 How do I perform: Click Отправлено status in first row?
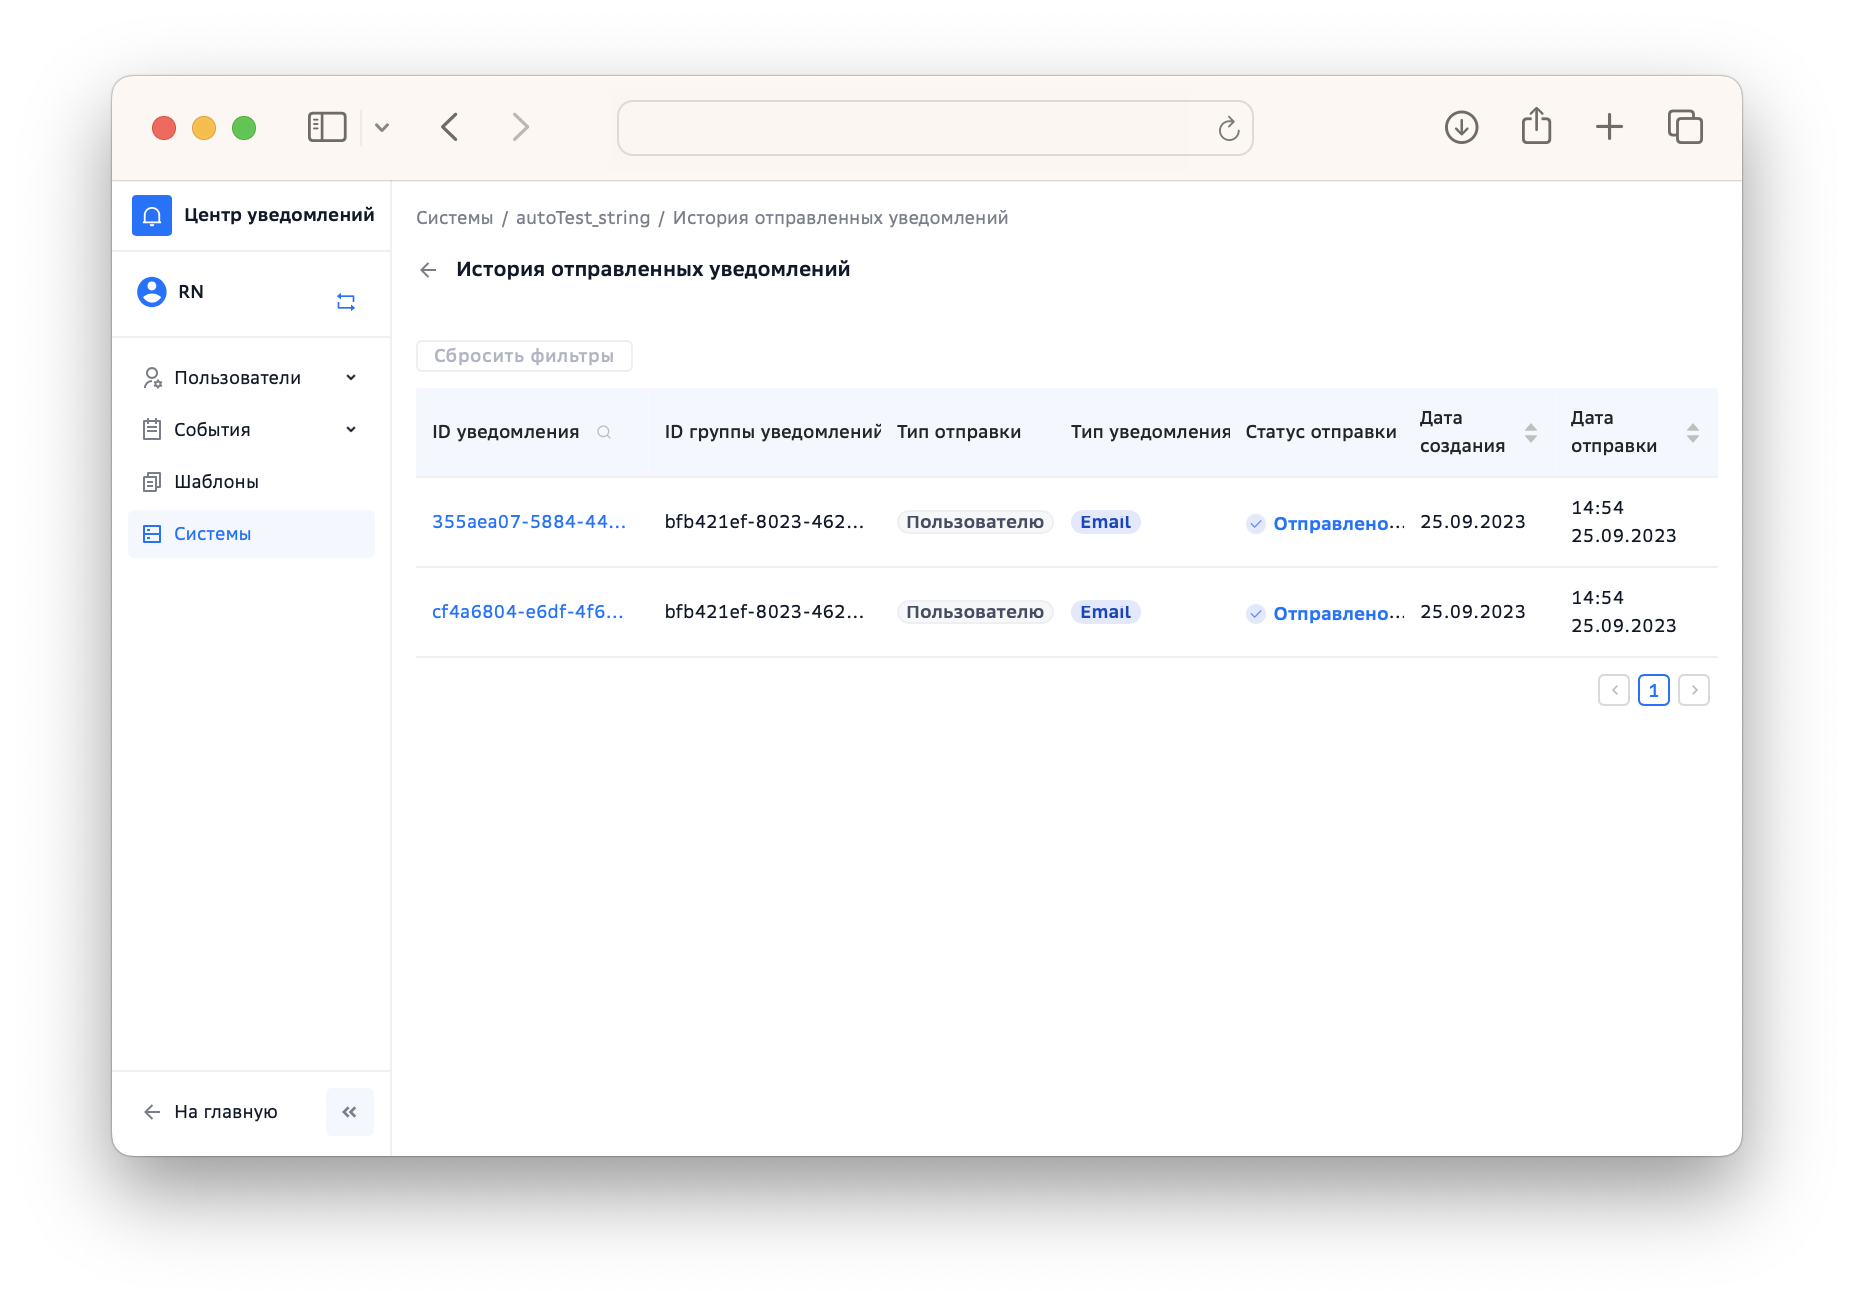pyautogui.click(x=1339, y=524)
